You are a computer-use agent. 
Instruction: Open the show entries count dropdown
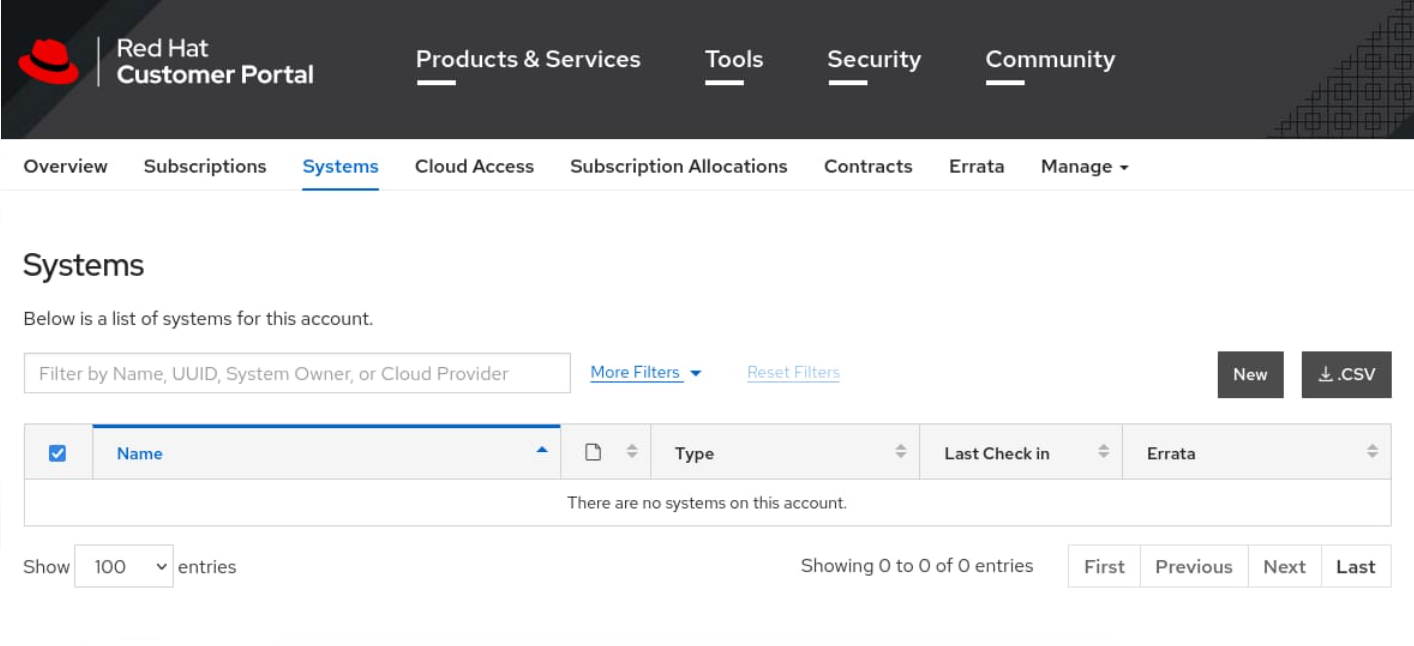point(124,566)
